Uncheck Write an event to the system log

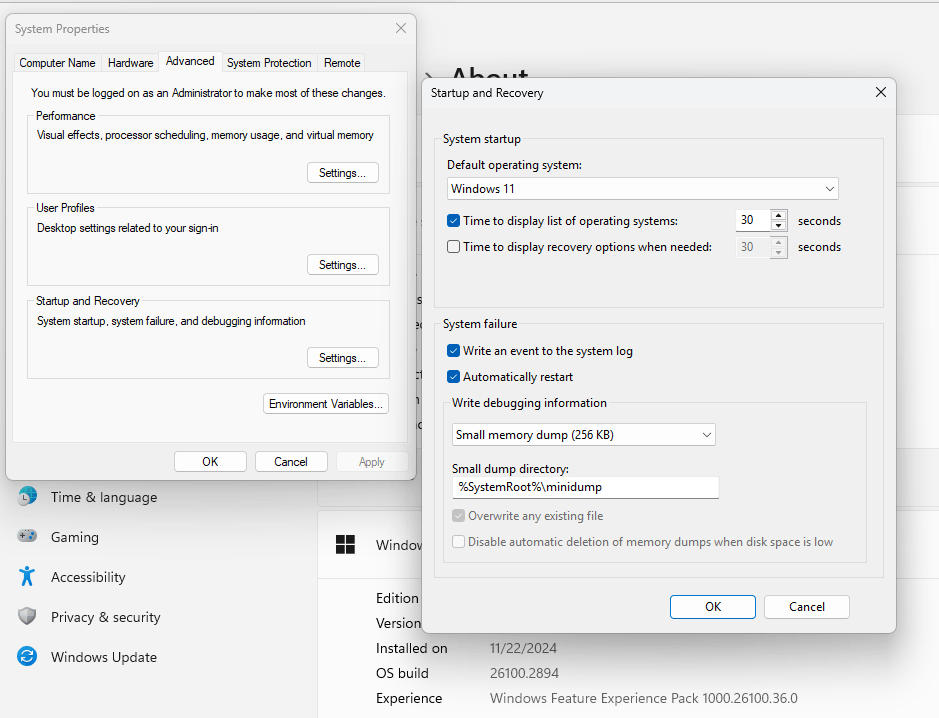453,351
